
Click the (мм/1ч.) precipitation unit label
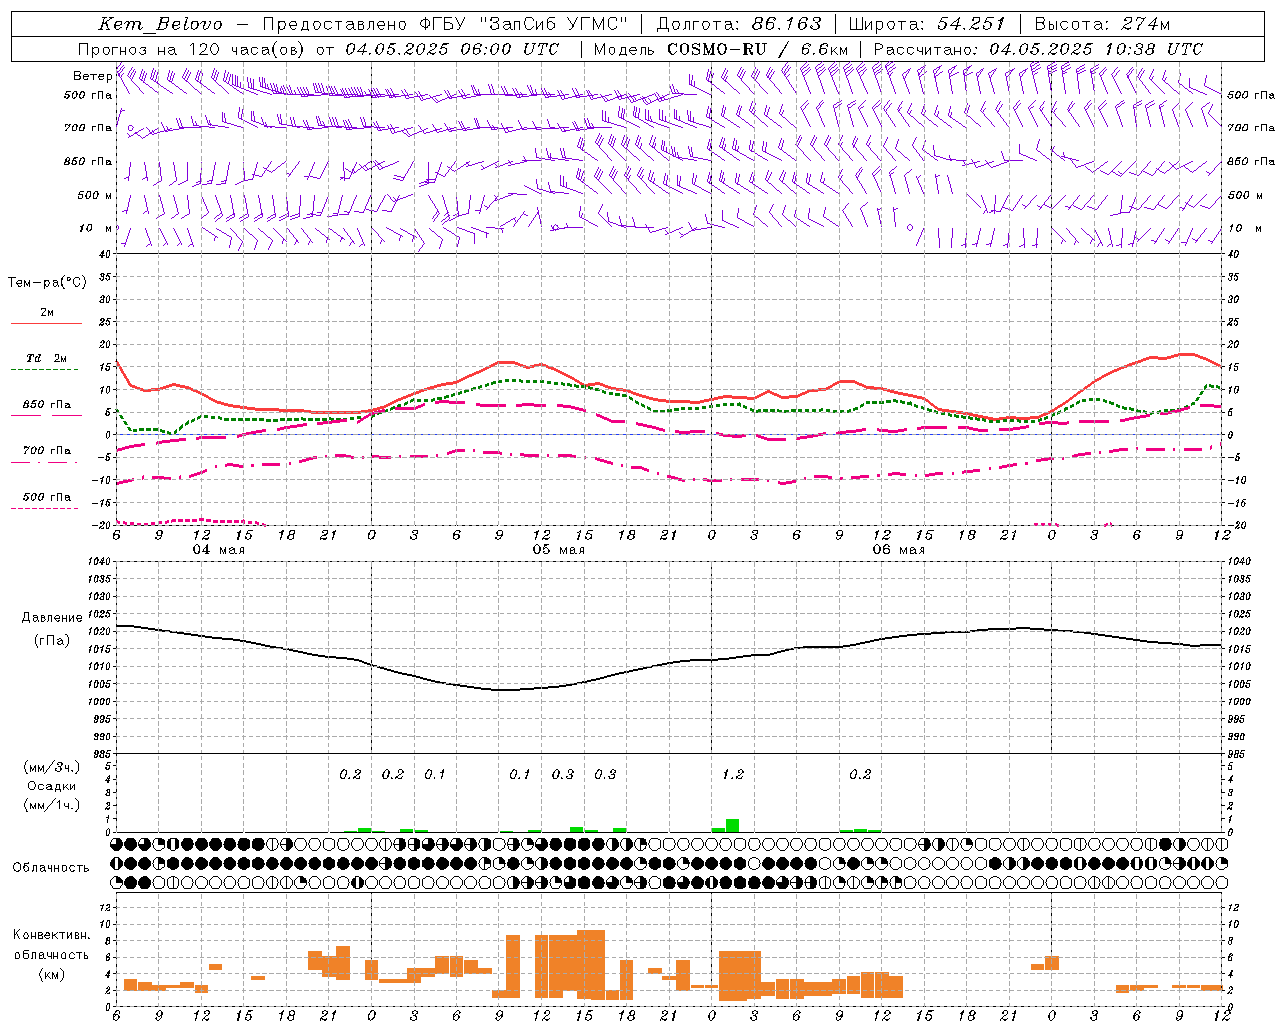pyautogui.click(x=52, y=805)
